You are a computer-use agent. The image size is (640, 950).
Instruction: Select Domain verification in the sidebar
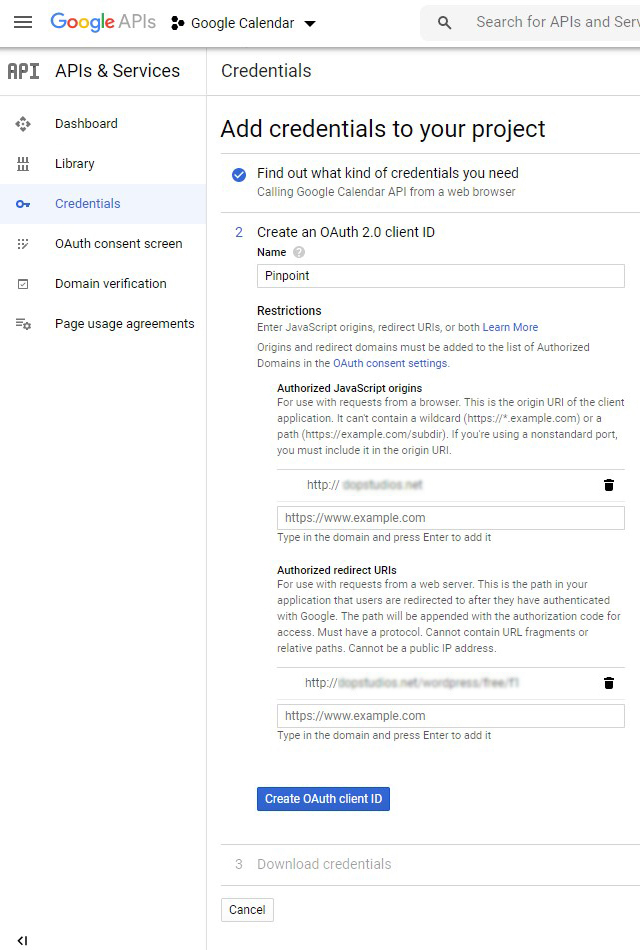pos(110,284)
